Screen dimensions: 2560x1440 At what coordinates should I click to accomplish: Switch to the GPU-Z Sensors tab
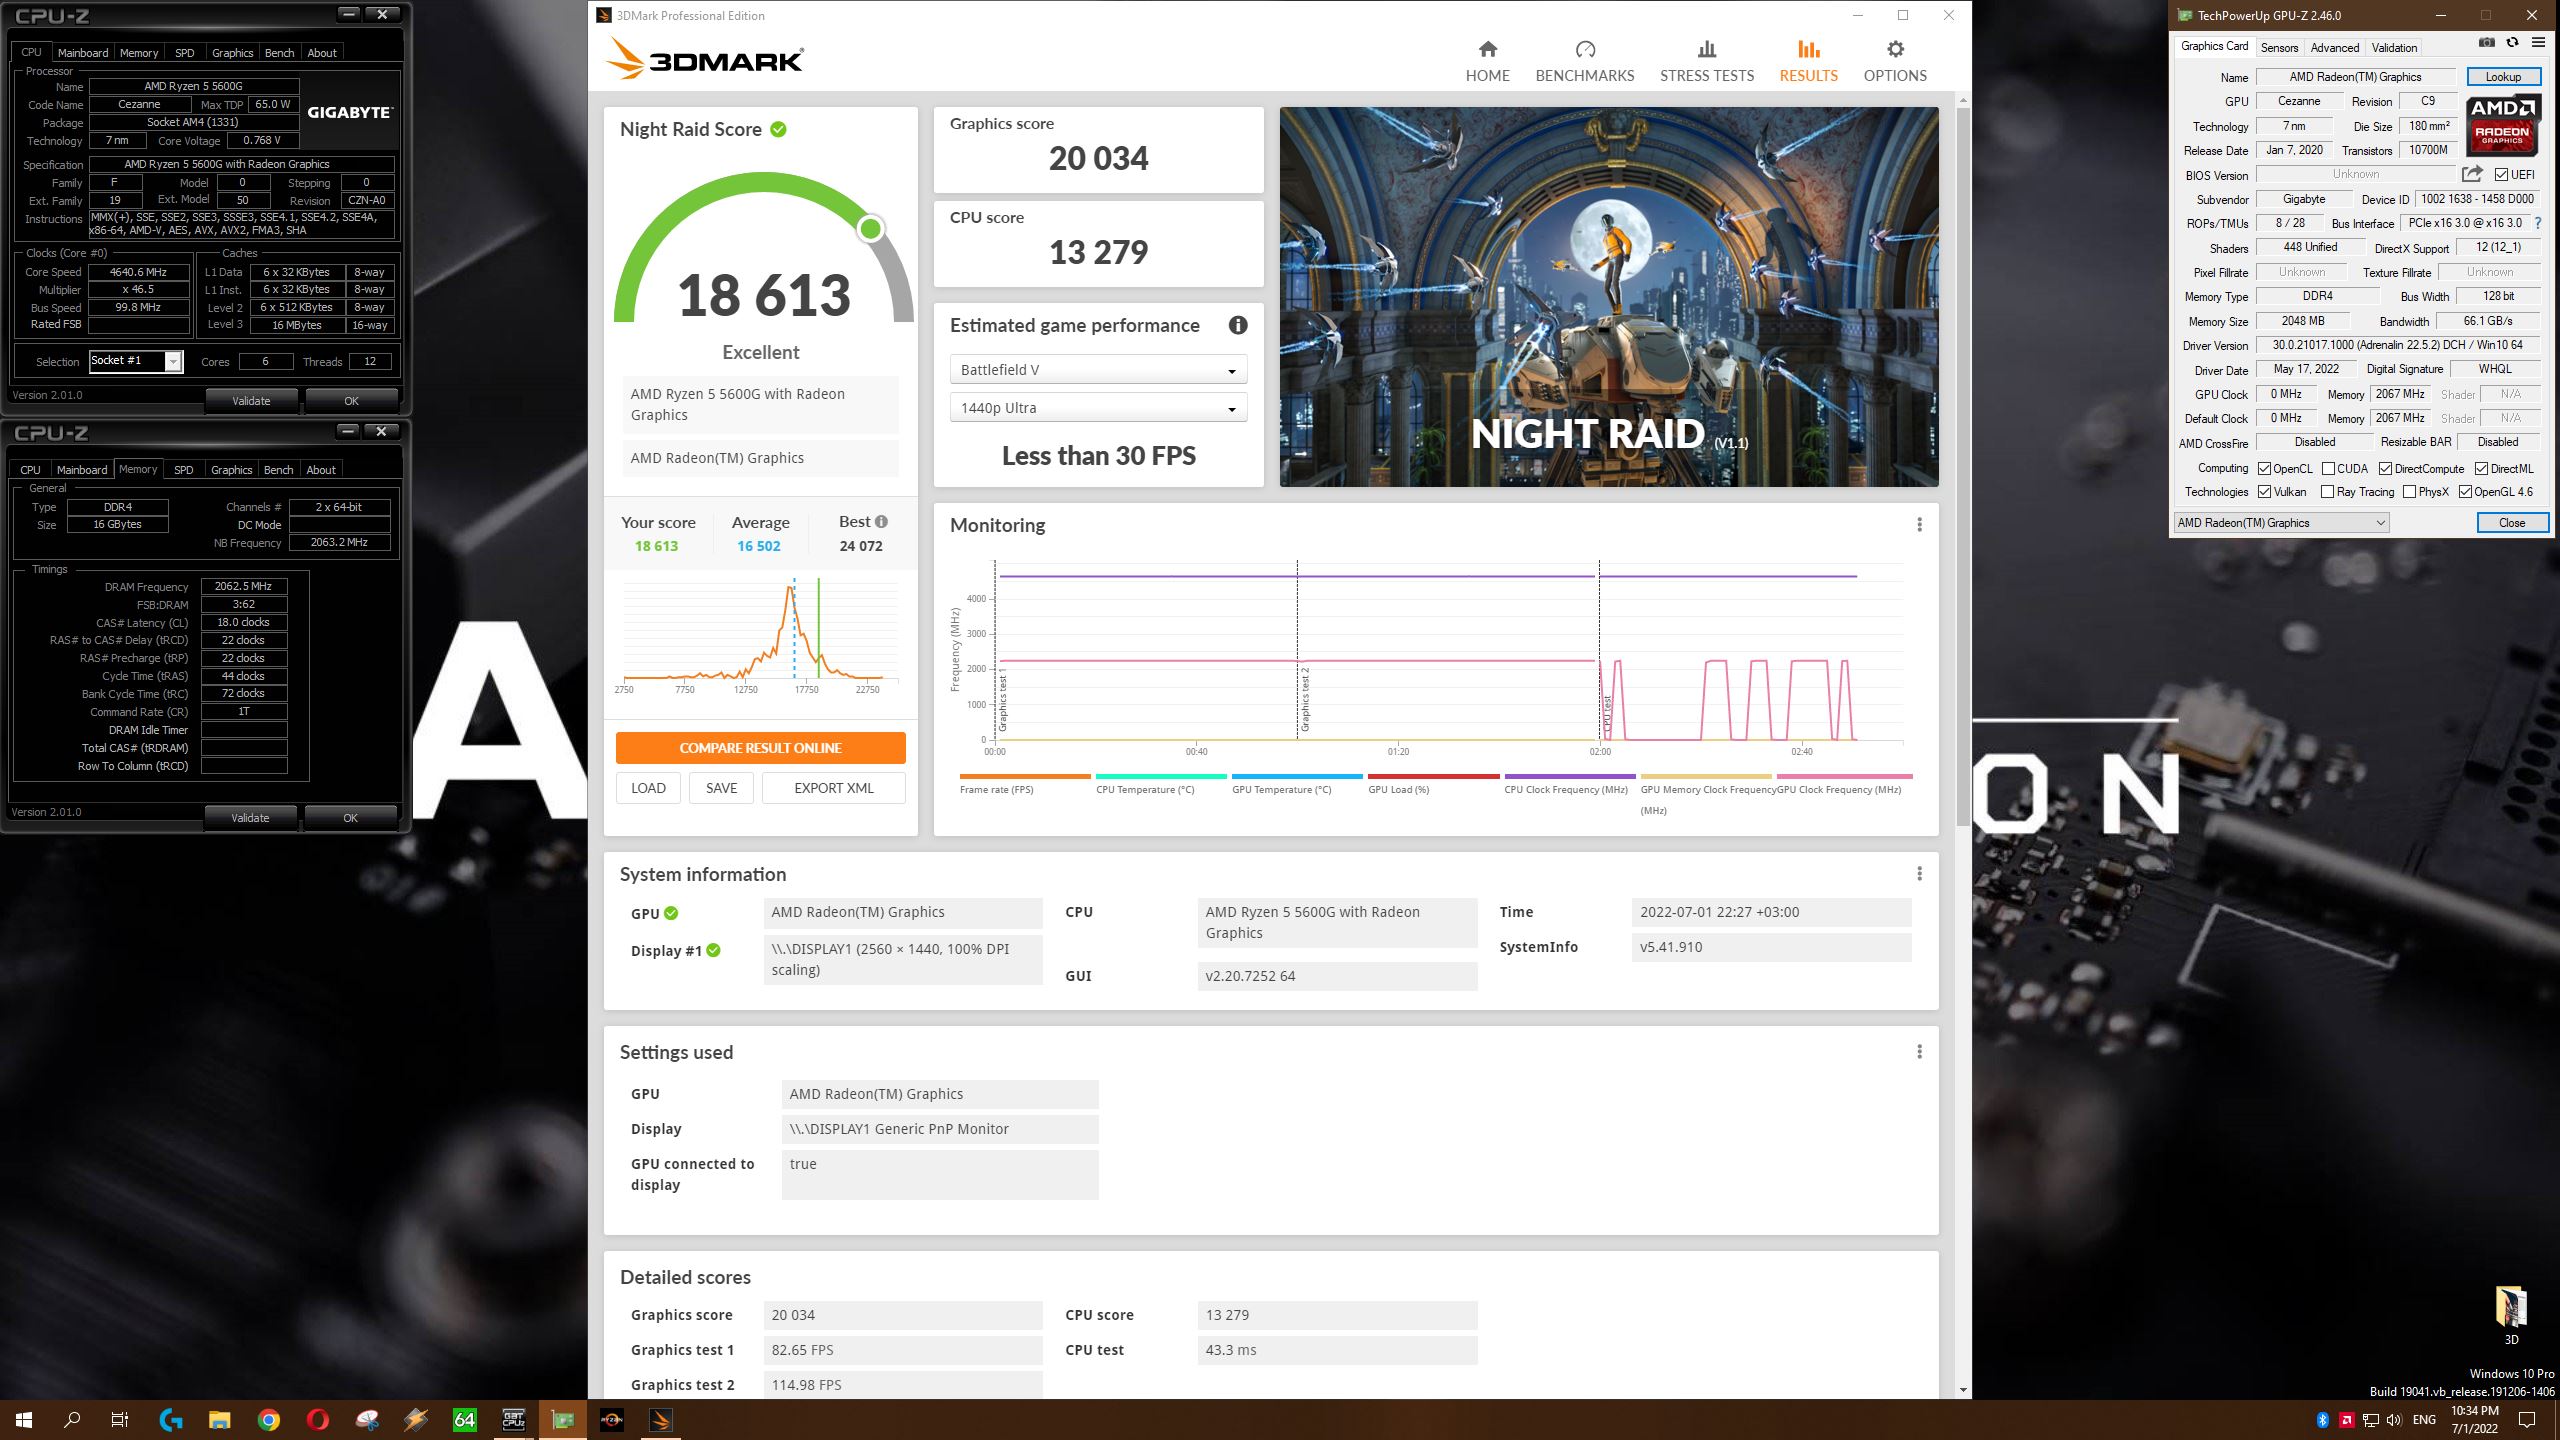2279,47
